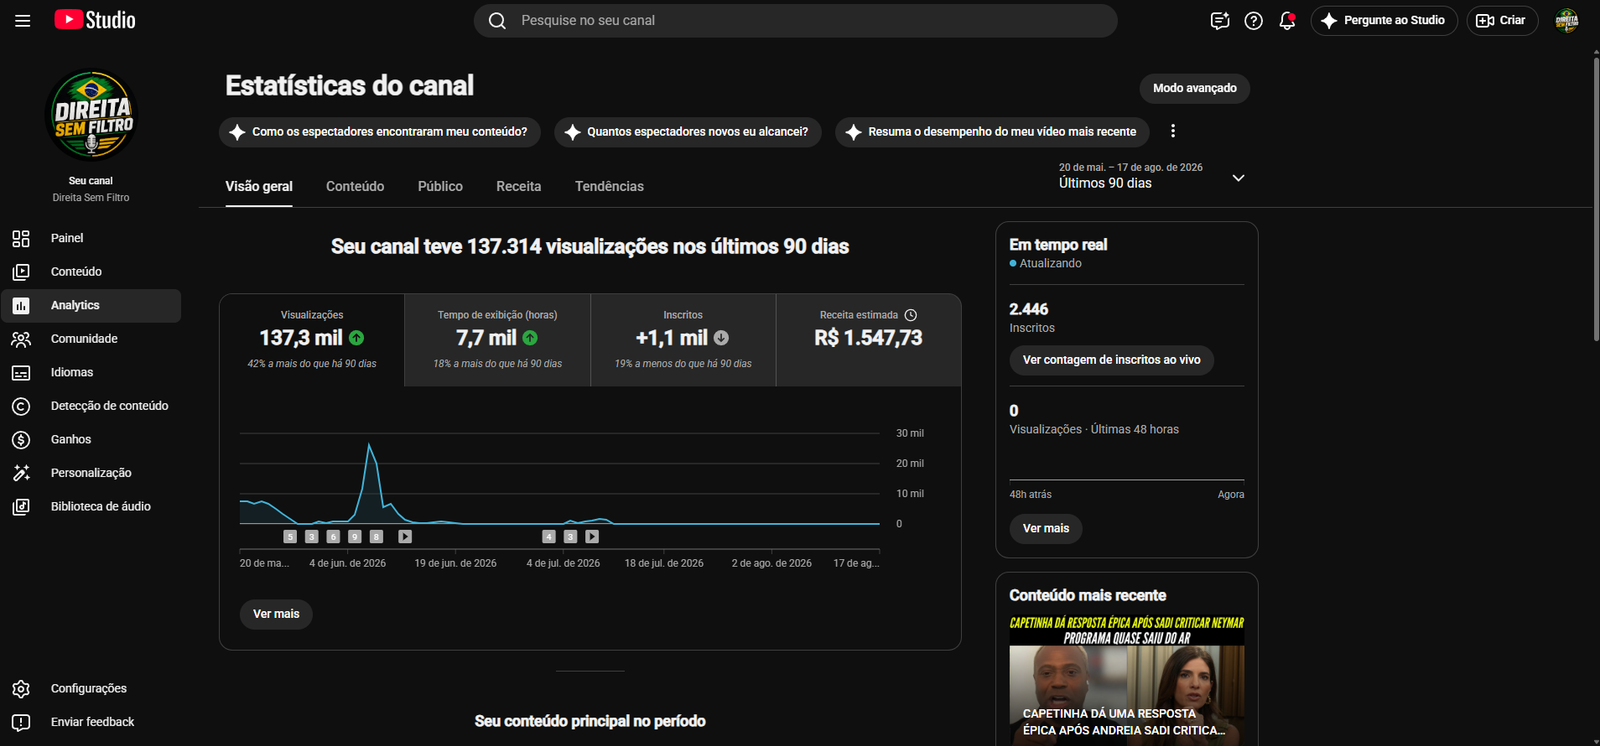Click Ver mais under the views chart
Viewport: 1600px width, 746px height.
pyautogui.click(x=276, y=614)
